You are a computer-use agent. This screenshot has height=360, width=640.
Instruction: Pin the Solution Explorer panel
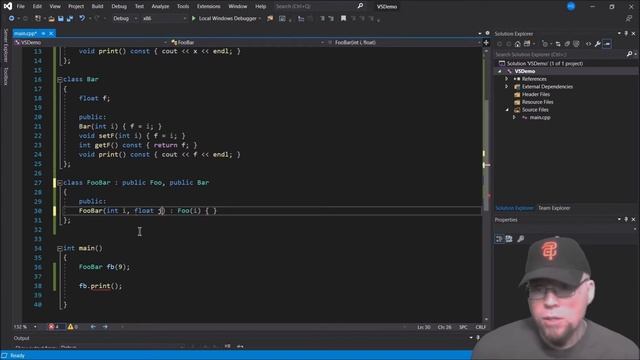(626, 33)
